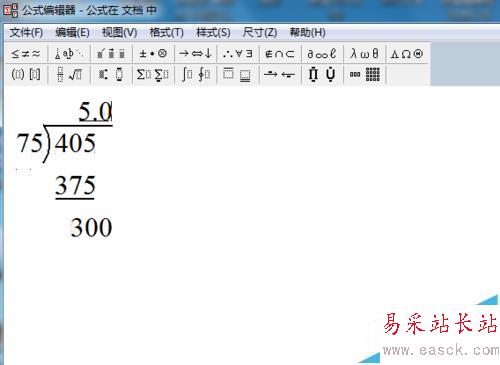Open the spaces and ellipses palette

(x=69, y=54)
